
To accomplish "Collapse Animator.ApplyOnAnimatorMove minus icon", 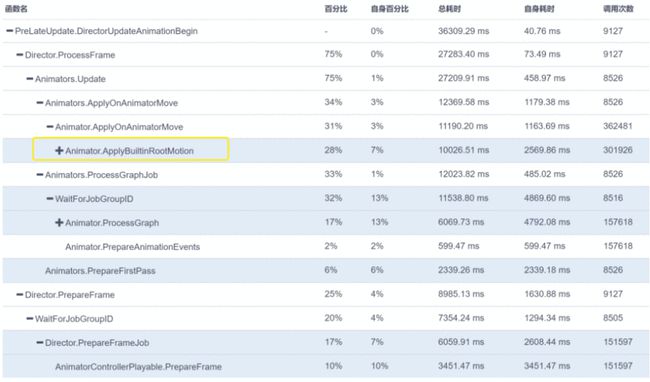I will click(50, 127).
